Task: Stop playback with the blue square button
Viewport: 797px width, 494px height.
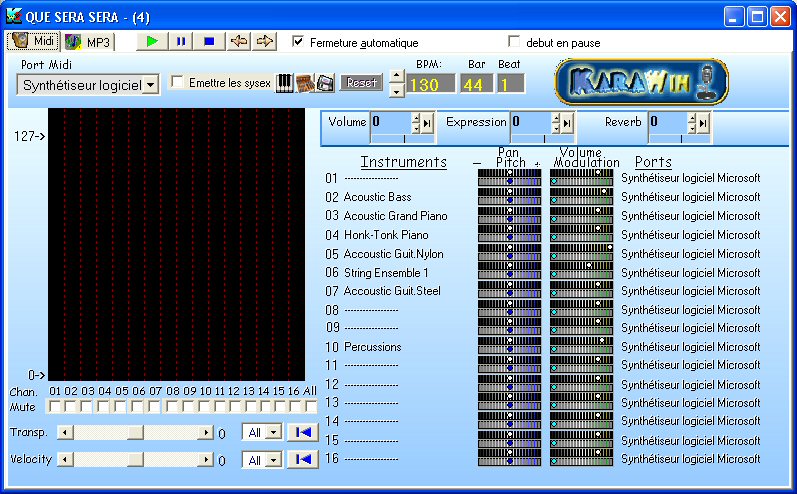Action: 209,42
